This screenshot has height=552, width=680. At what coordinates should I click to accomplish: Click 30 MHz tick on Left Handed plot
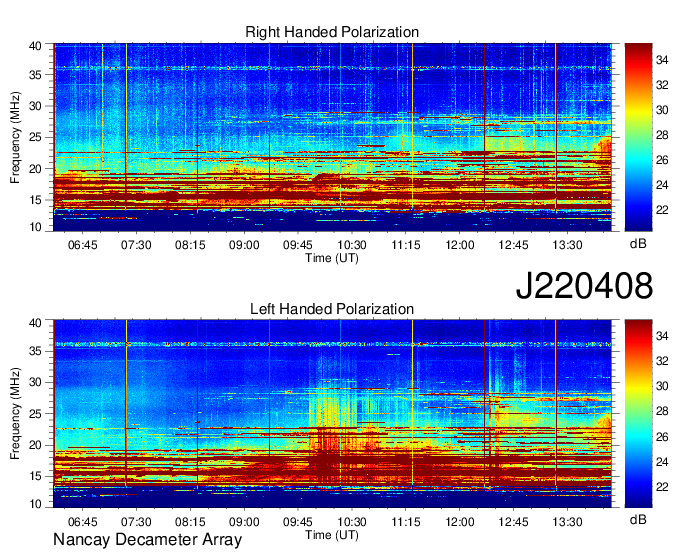[x=35, y=382]
